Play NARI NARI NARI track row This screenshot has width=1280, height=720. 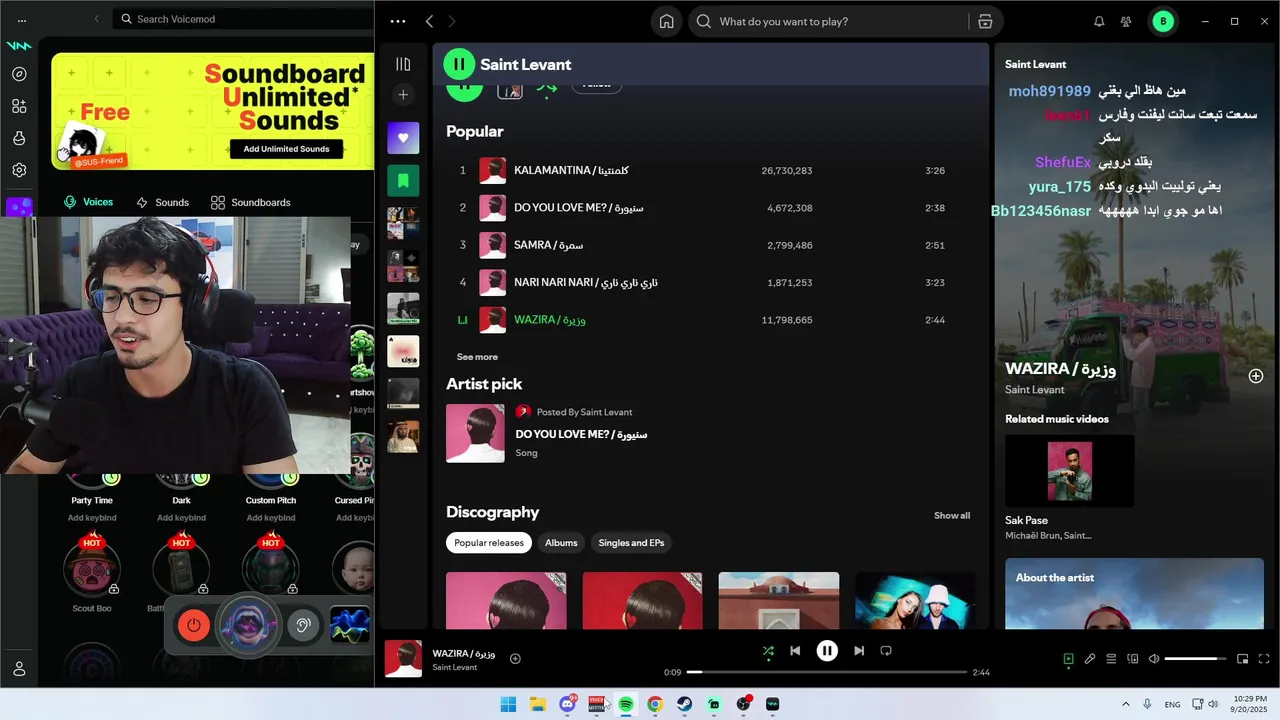710,283
